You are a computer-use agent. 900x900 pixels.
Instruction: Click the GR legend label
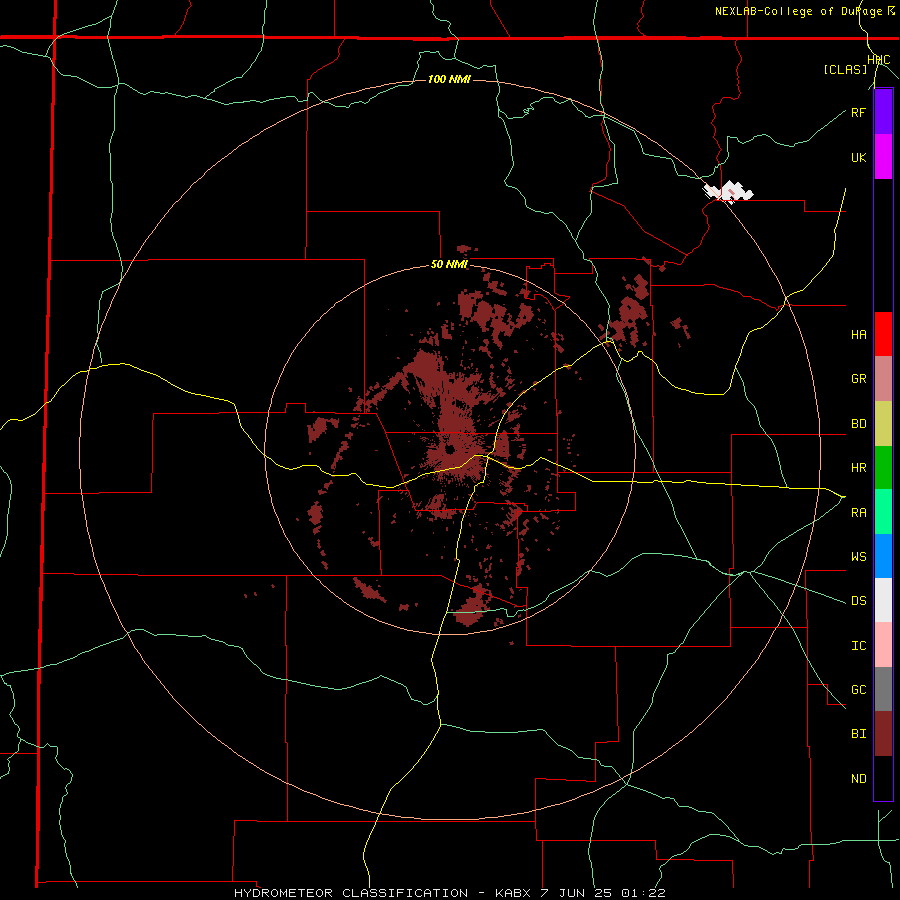[858, 379]
